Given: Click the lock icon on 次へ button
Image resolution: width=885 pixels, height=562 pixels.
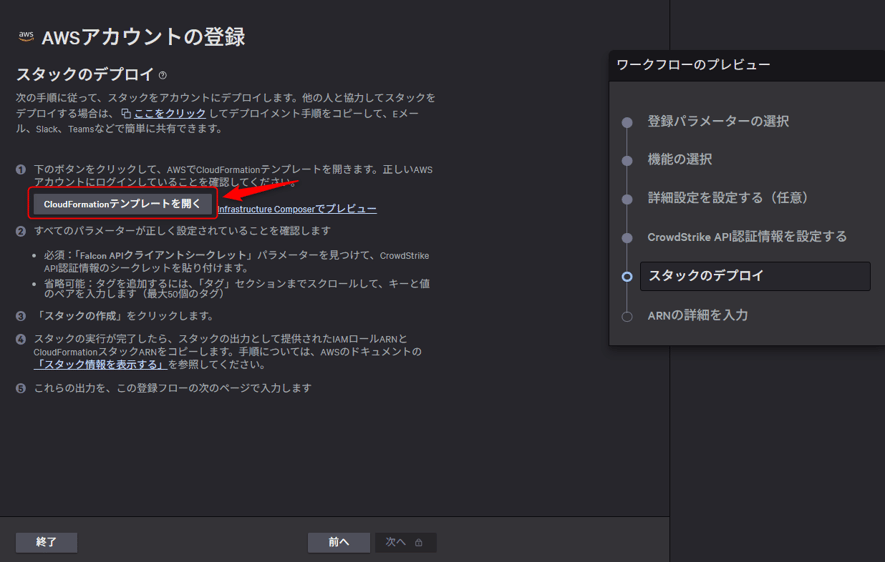Looking at the screenshot, I should coord(419,543).
